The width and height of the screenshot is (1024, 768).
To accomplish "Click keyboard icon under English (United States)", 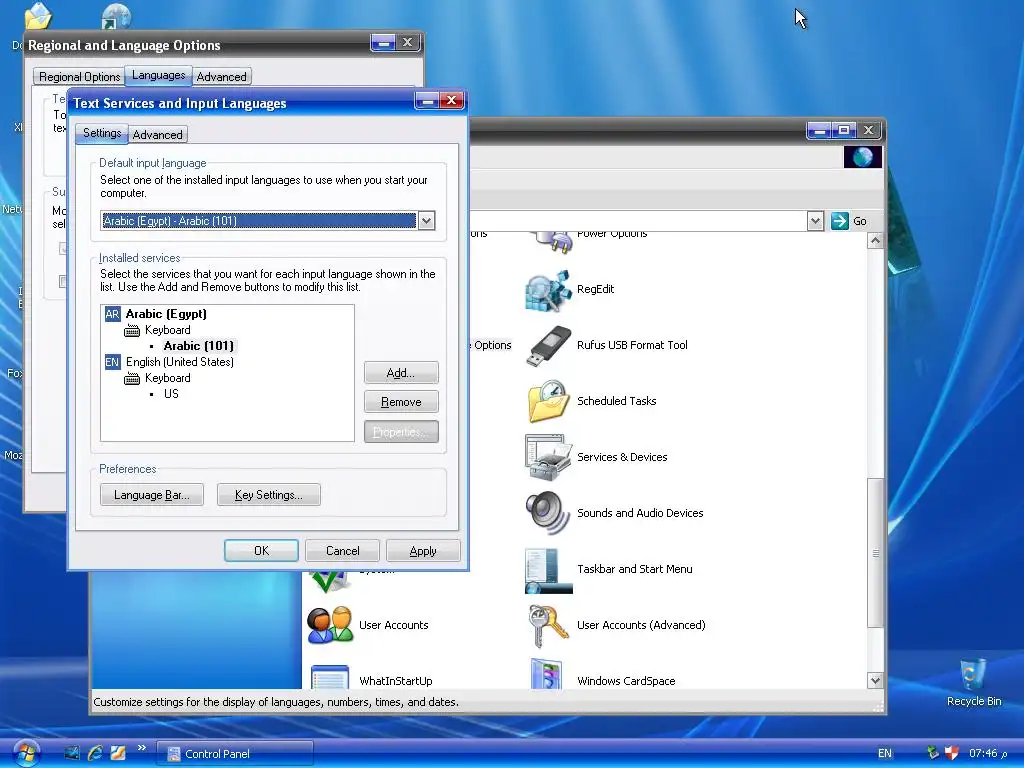I will click(x=132, y=378).
